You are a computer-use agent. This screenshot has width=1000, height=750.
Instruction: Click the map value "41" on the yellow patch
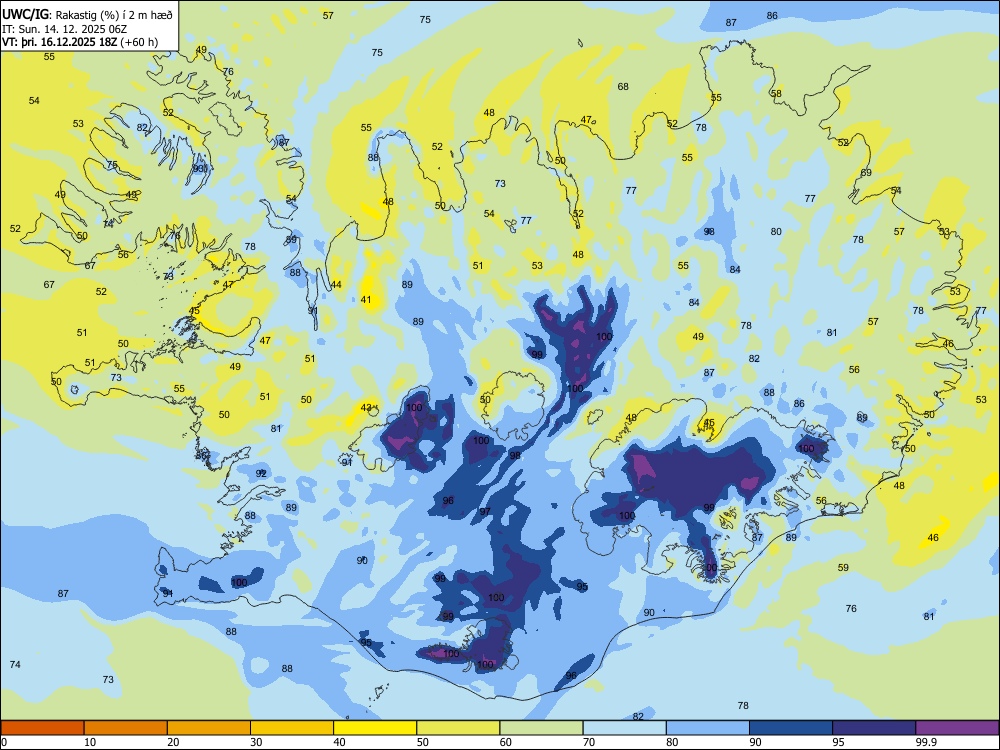tap(366, 300)
